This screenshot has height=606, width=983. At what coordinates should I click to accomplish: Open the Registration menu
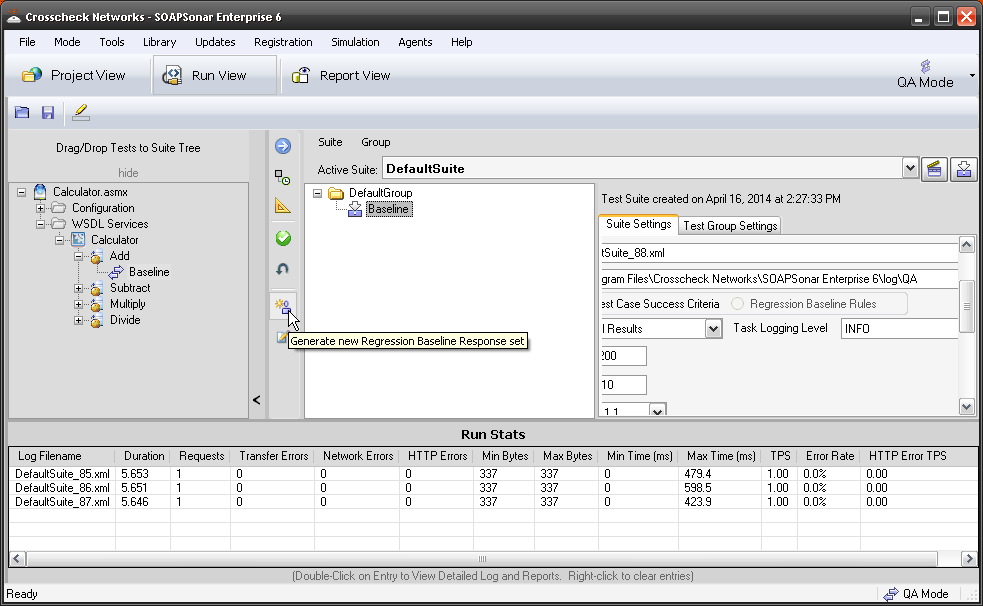(283, 42)
